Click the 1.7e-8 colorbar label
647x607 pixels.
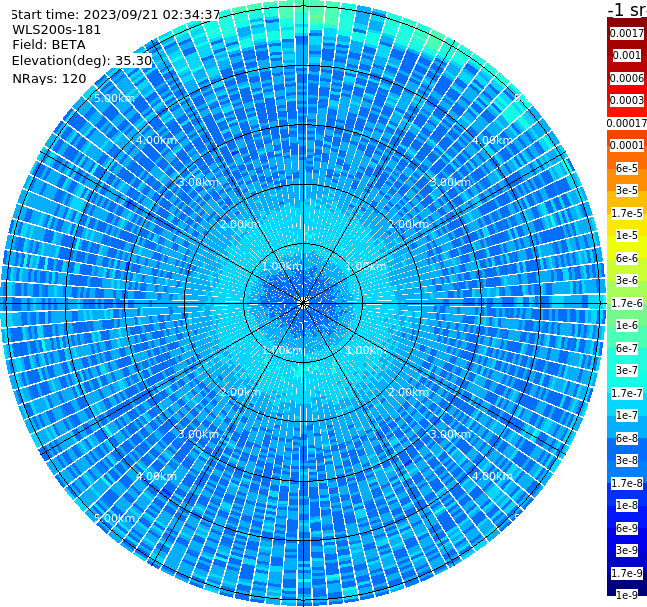[627, 483]
